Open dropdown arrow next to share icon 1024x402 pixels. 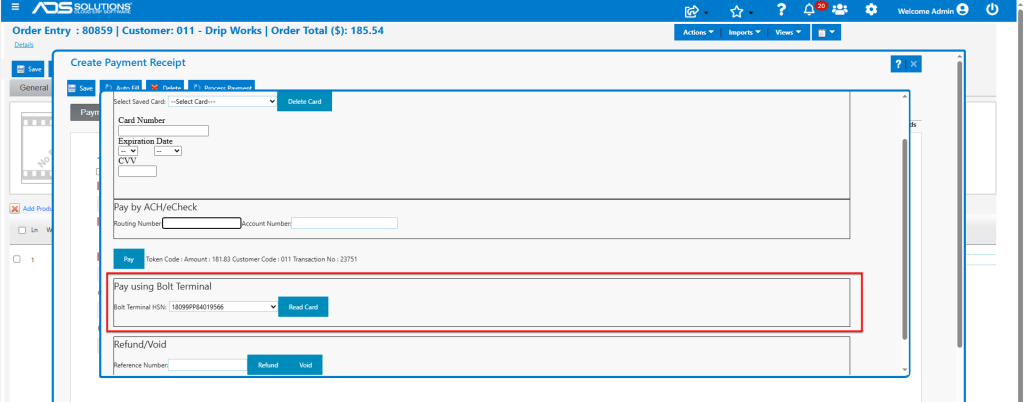pos(707,13)
